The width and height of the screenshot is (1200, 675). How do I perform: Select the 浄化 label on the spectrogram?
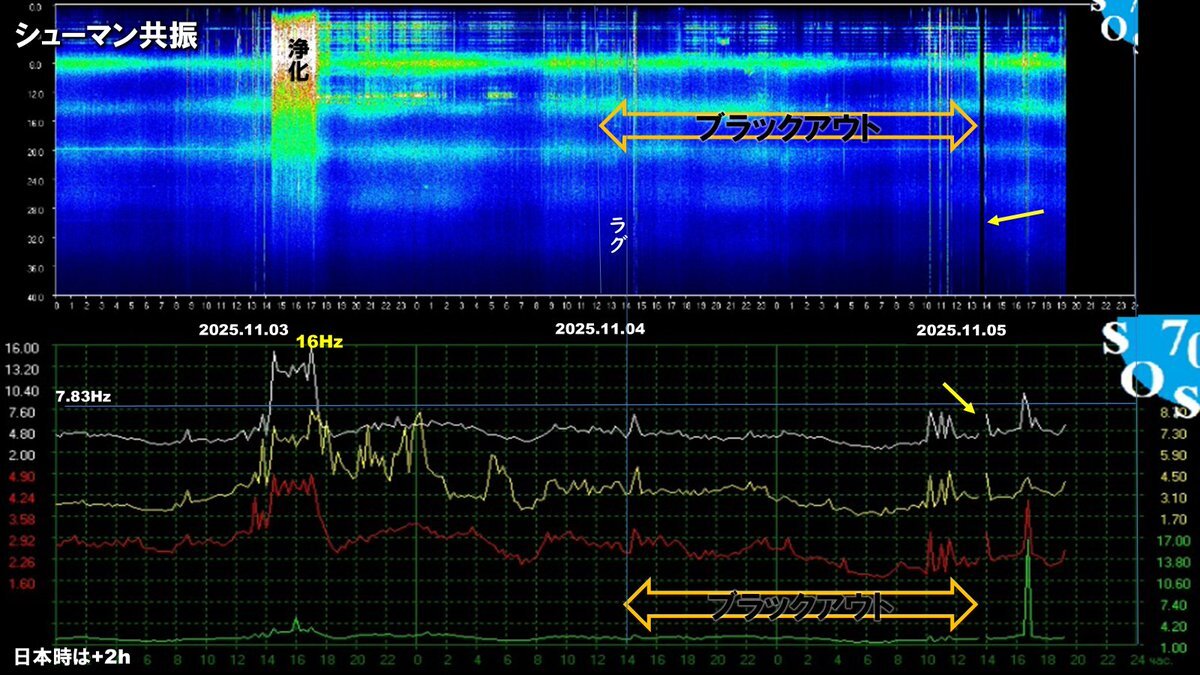pyautogui.click(x=294, y=59)
